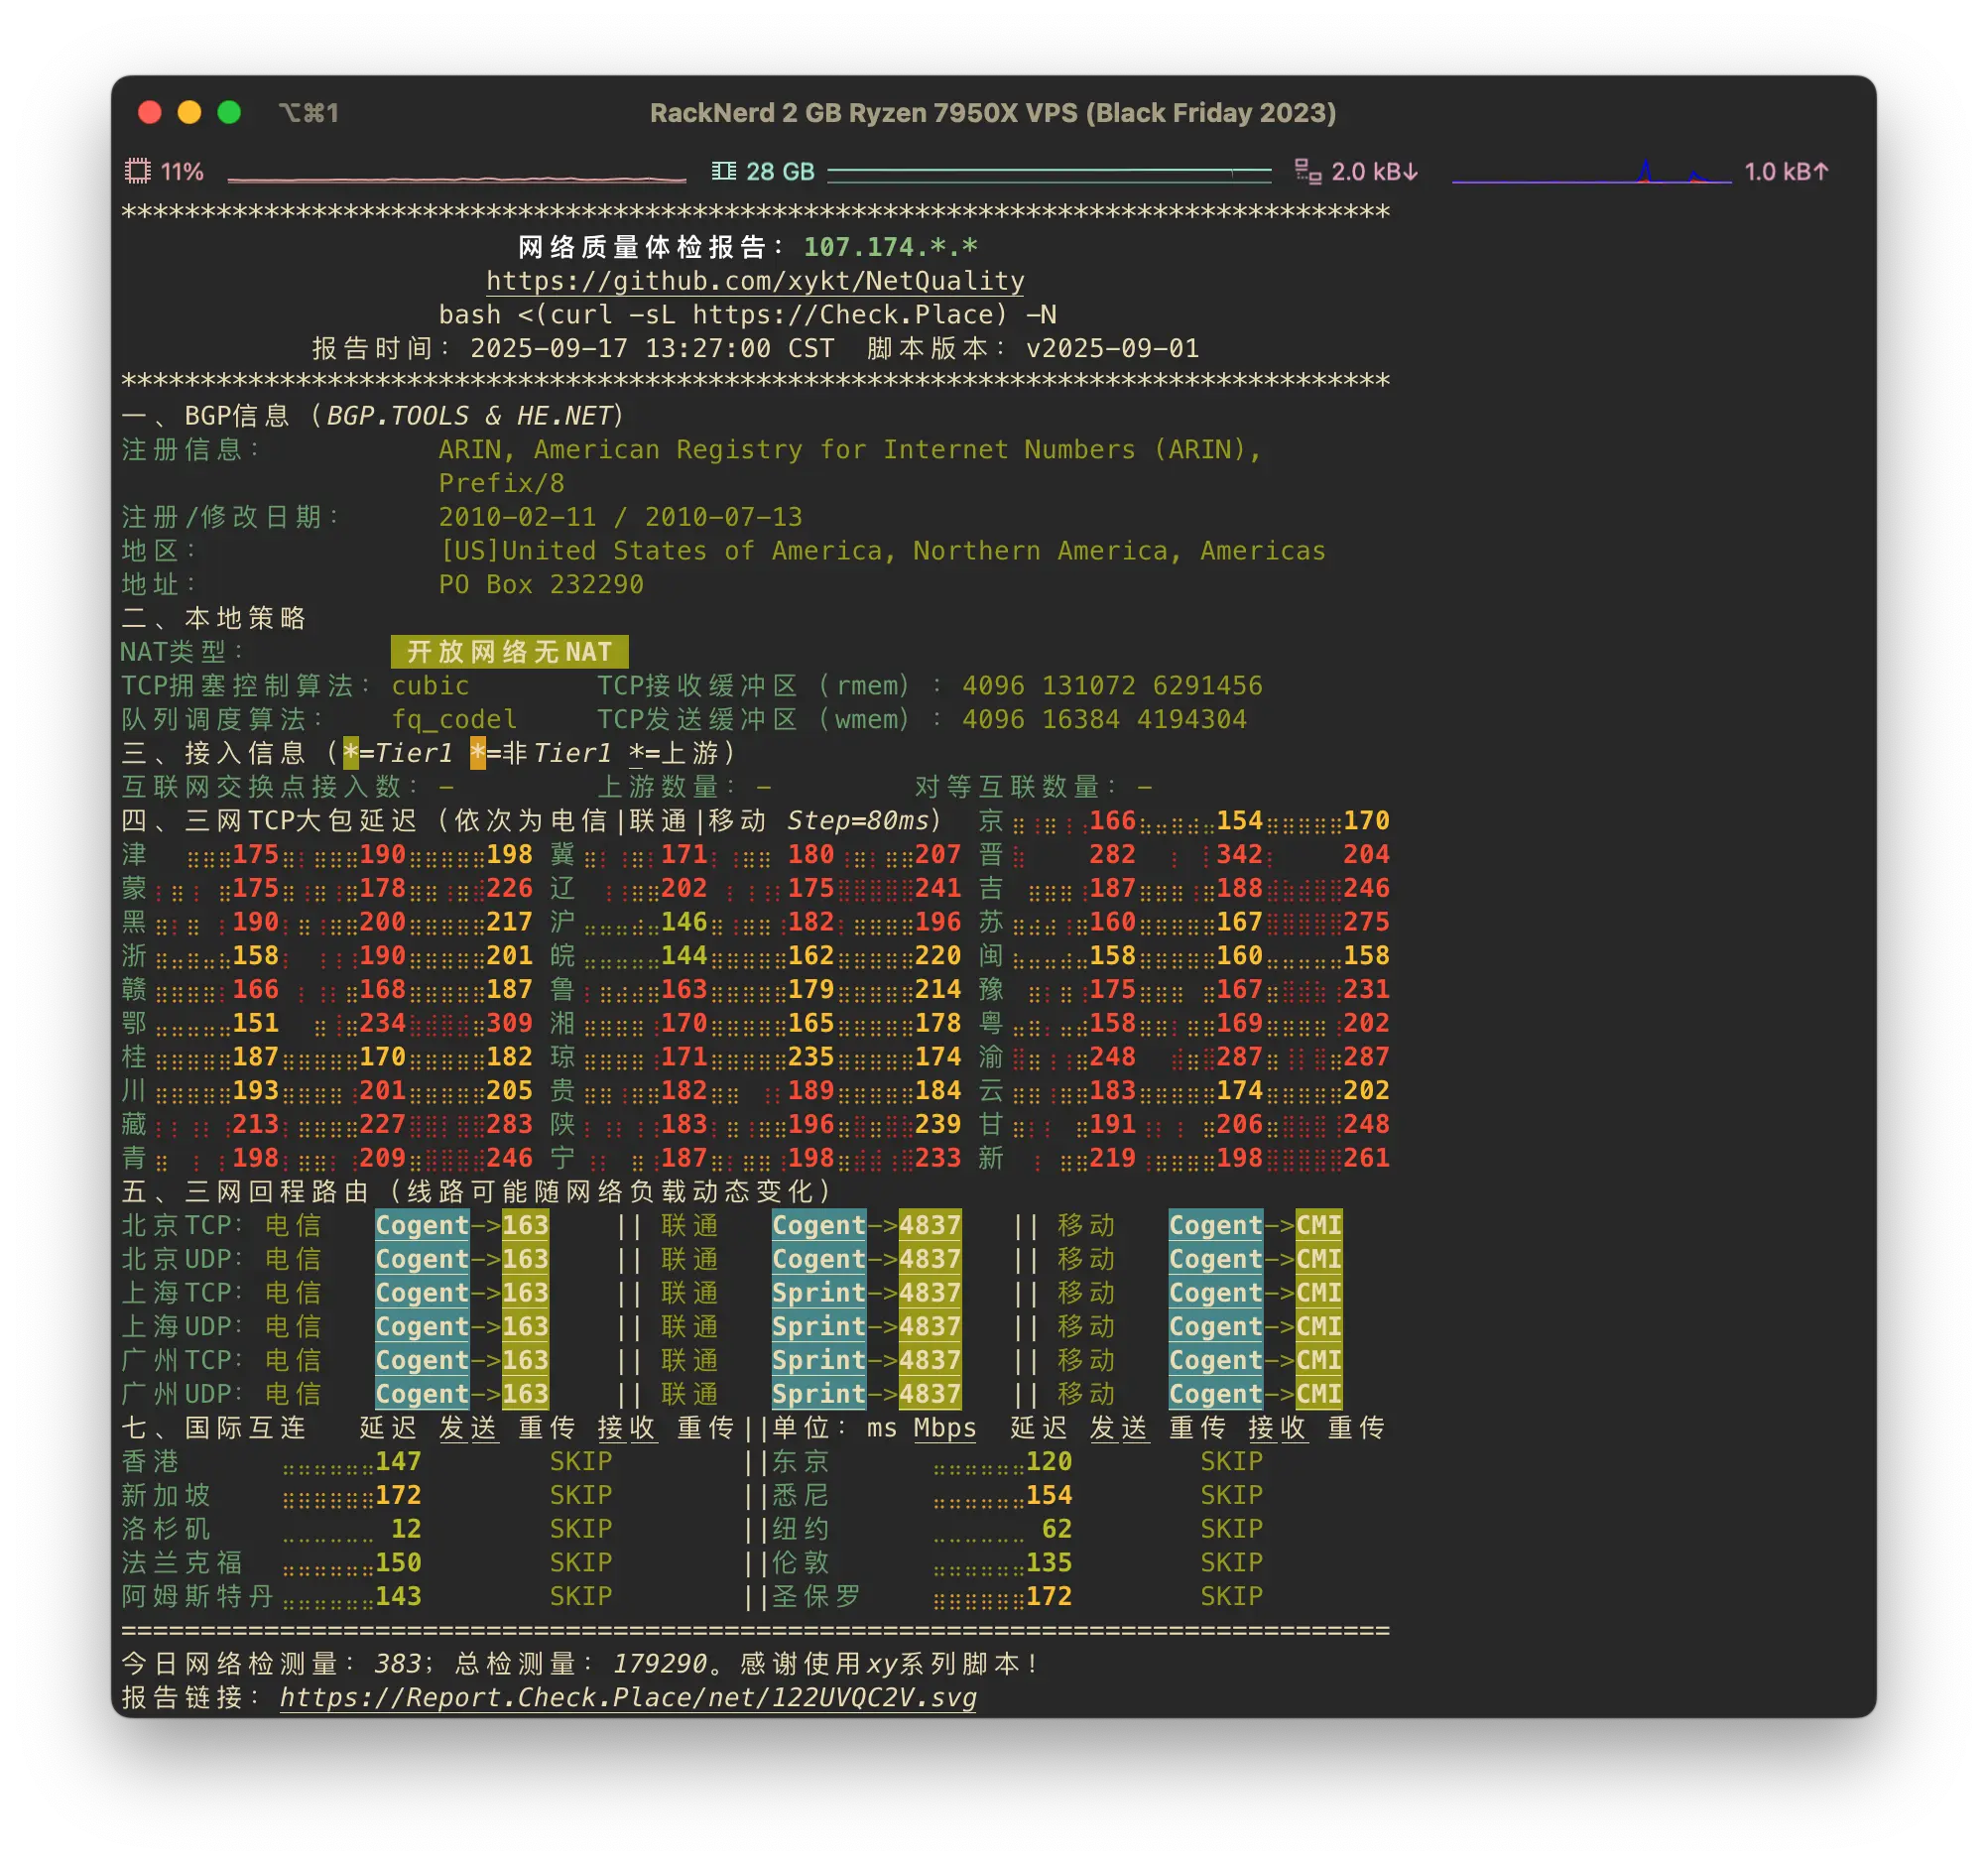The image size is (1988, 1865).
Task: Click the registration date 2010-02-11 / 2010-07-13
Action: pyautogui.click(x=620, y=517)
